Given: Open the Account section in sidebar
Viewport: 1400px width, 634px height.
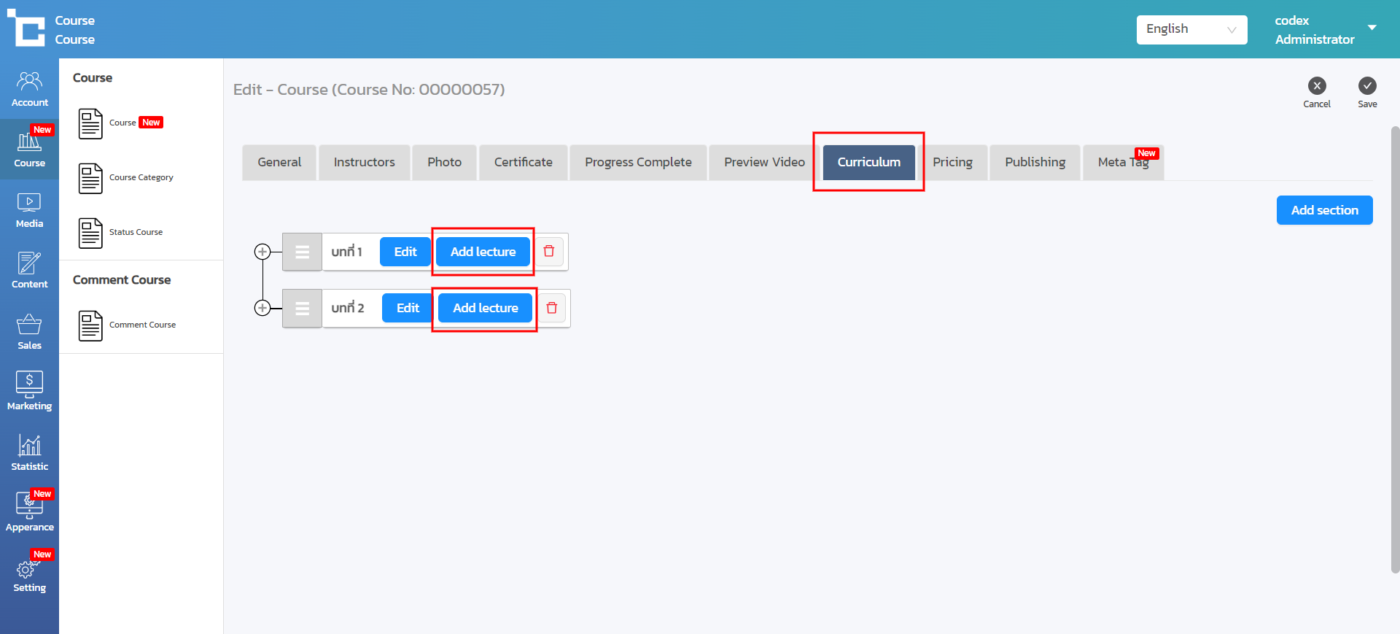Looking at the screenshot, I should pos(29,88).
